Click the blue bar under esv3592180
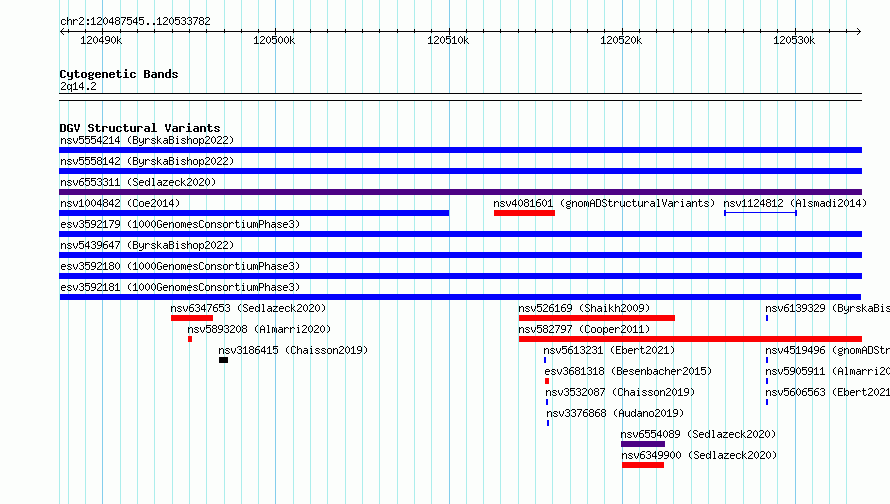This screenshot has height=504, width=890. [x=460, y=276]
